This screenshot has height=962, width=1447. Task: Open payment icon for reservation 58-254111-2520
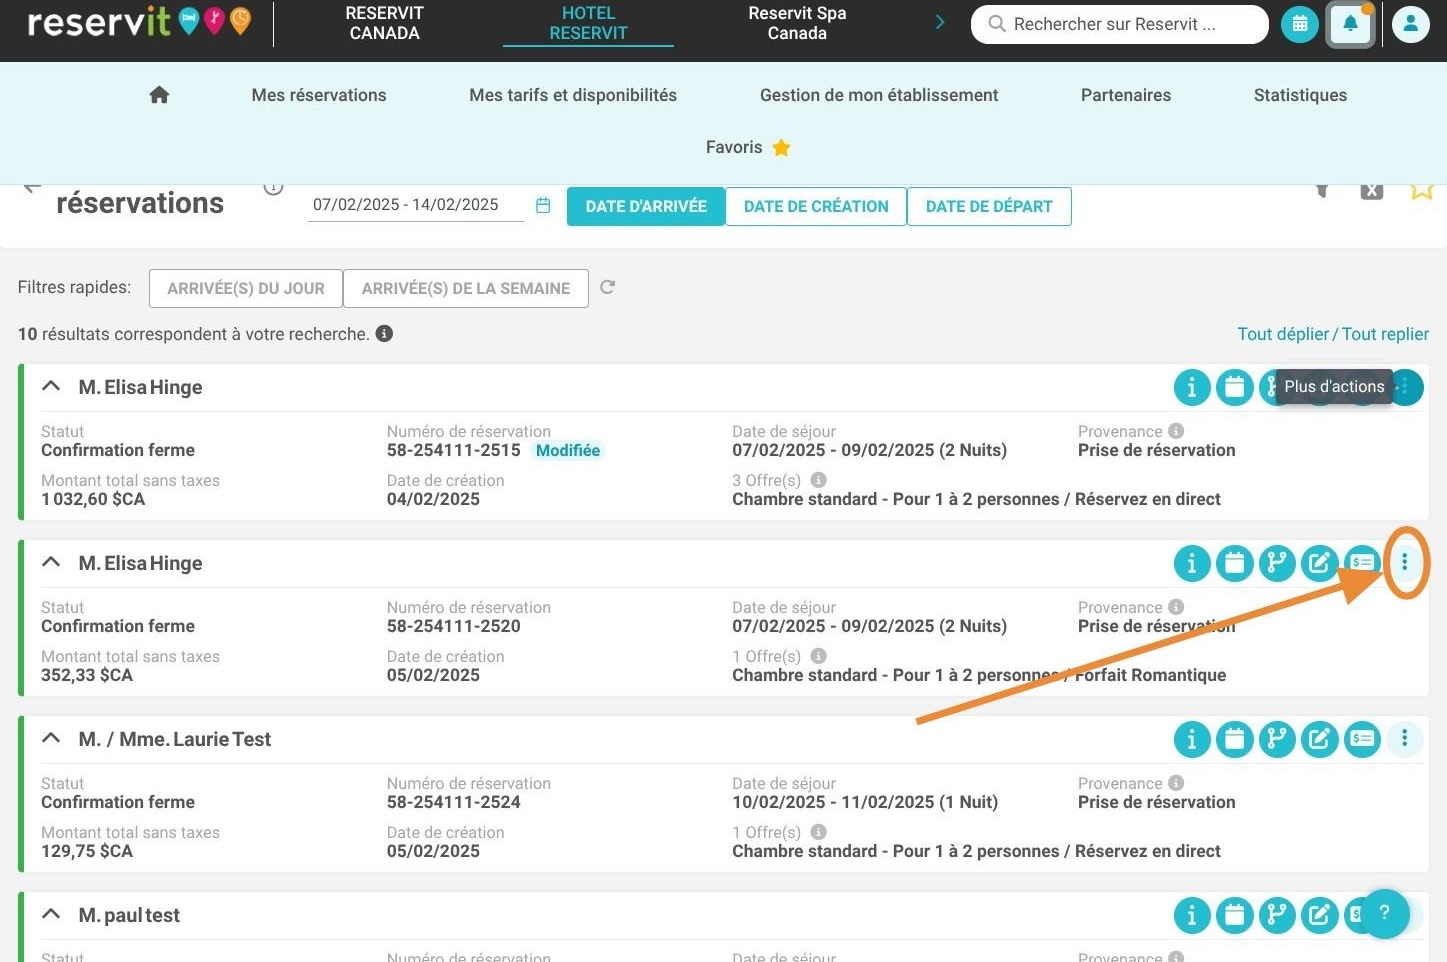click(1362, 563)
